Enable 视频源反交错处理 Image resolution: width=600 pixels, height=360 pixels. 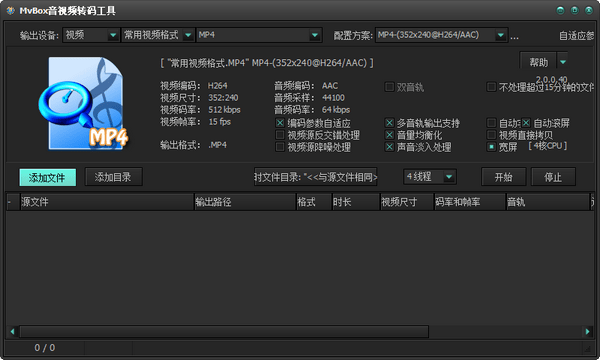pyautogui.click(x=280, y=135)
